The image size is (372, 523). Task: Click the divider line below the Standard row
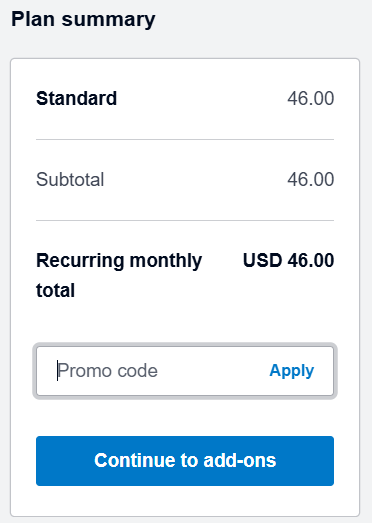coord(185,139)
